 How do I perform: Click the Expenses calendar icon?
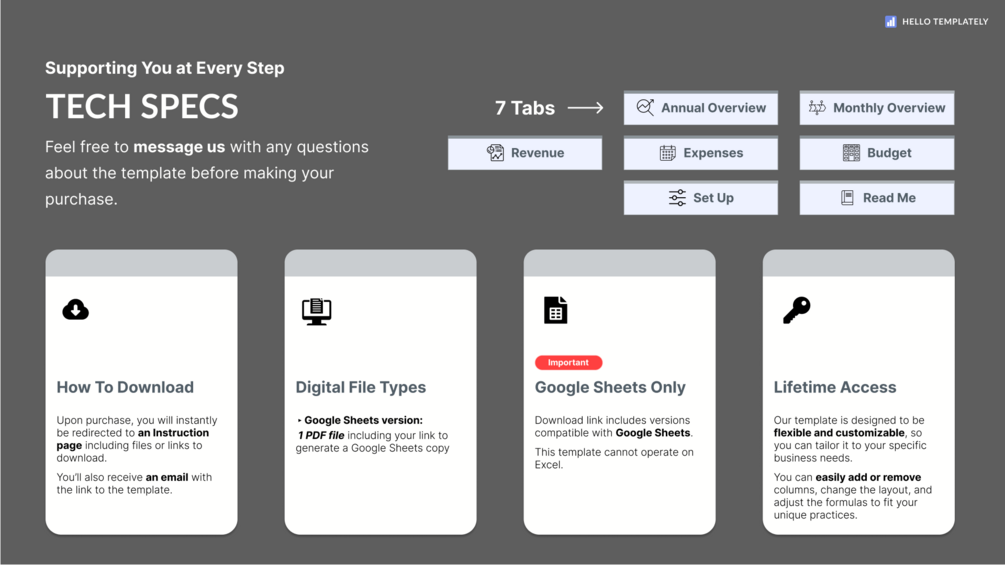(667, 152)
